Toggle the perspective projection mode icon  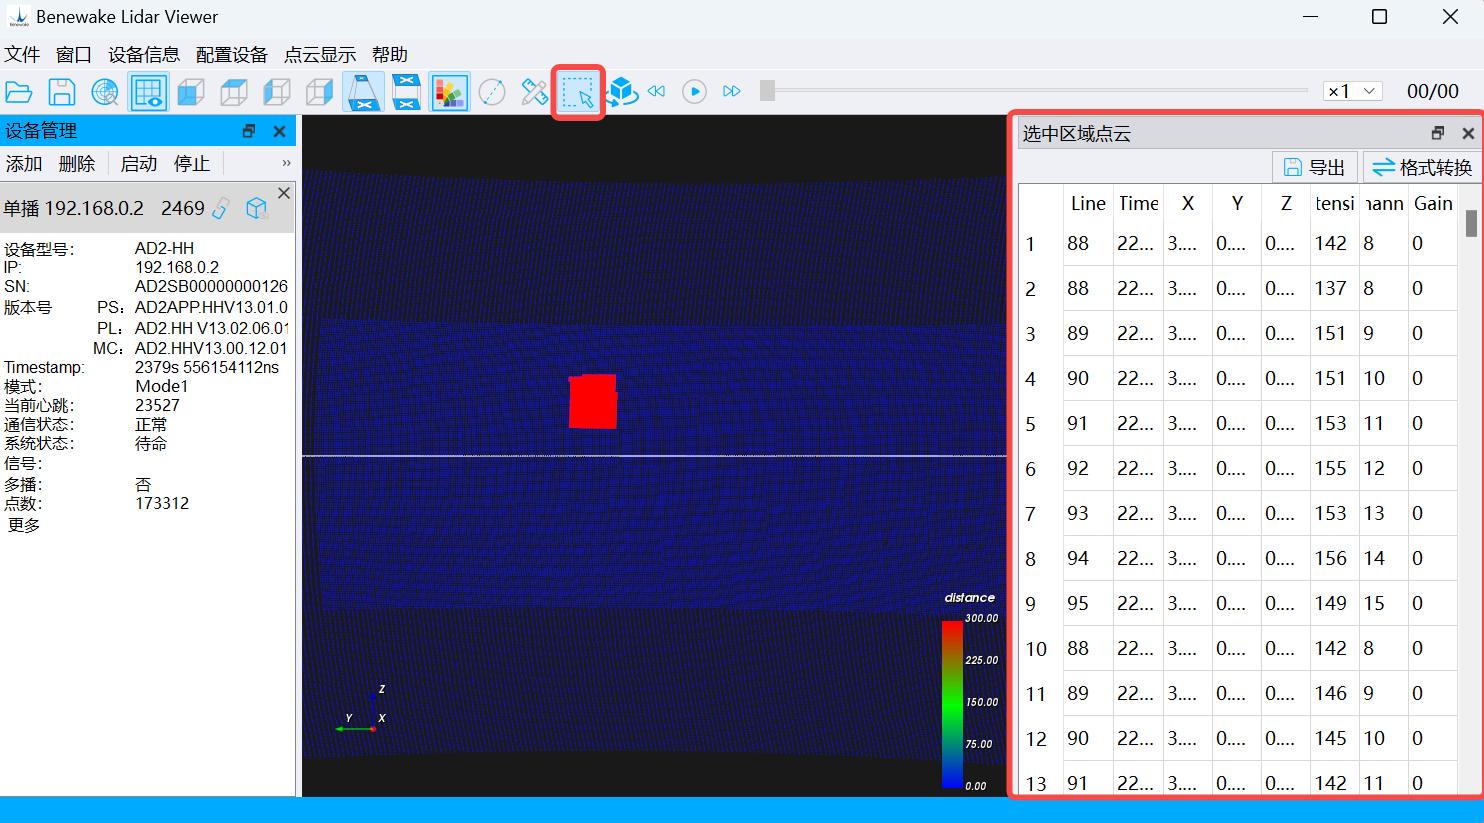click(x=363, y=92)
